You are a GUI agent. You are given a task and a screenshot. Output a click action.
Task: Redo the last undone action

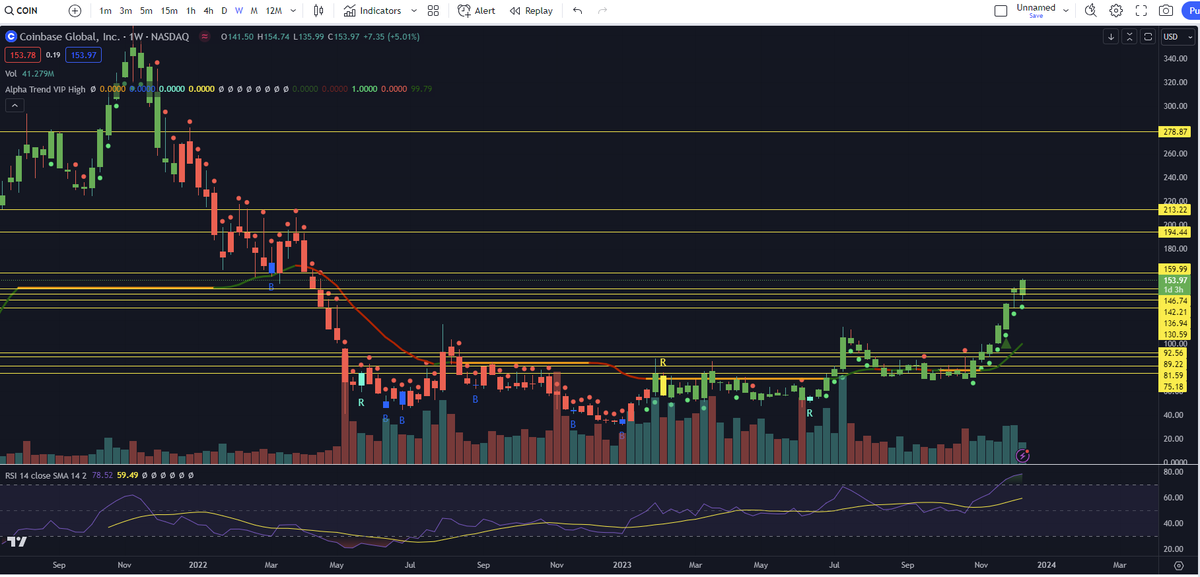click(x=602, y=10)
